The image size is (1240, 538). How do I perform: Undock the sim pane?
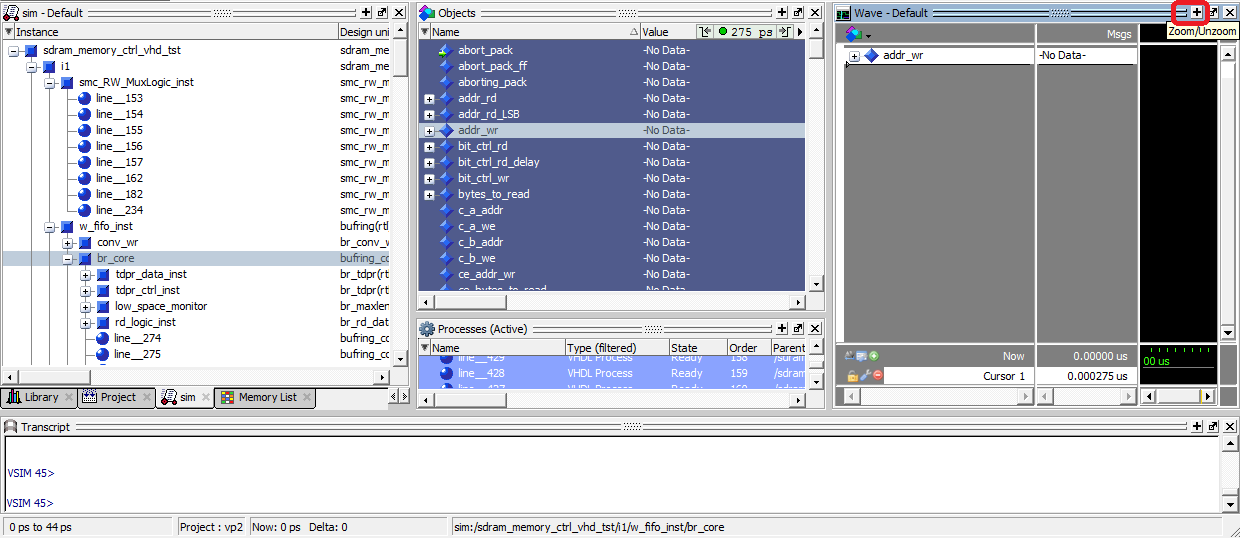pyautogui.click(x=382, y=13)
